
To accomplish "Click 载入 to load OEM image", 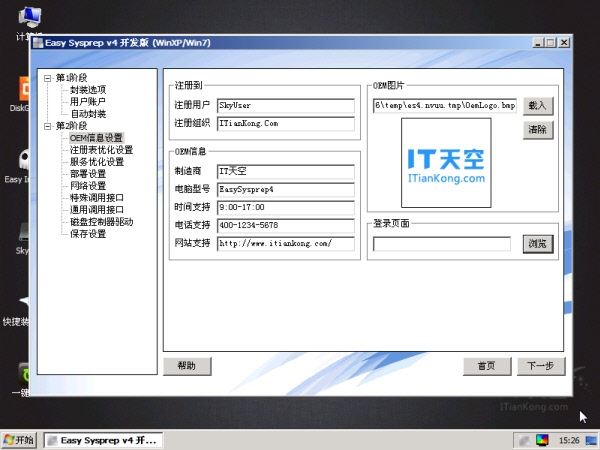I will pyautogui.click(x=538, y=106).
